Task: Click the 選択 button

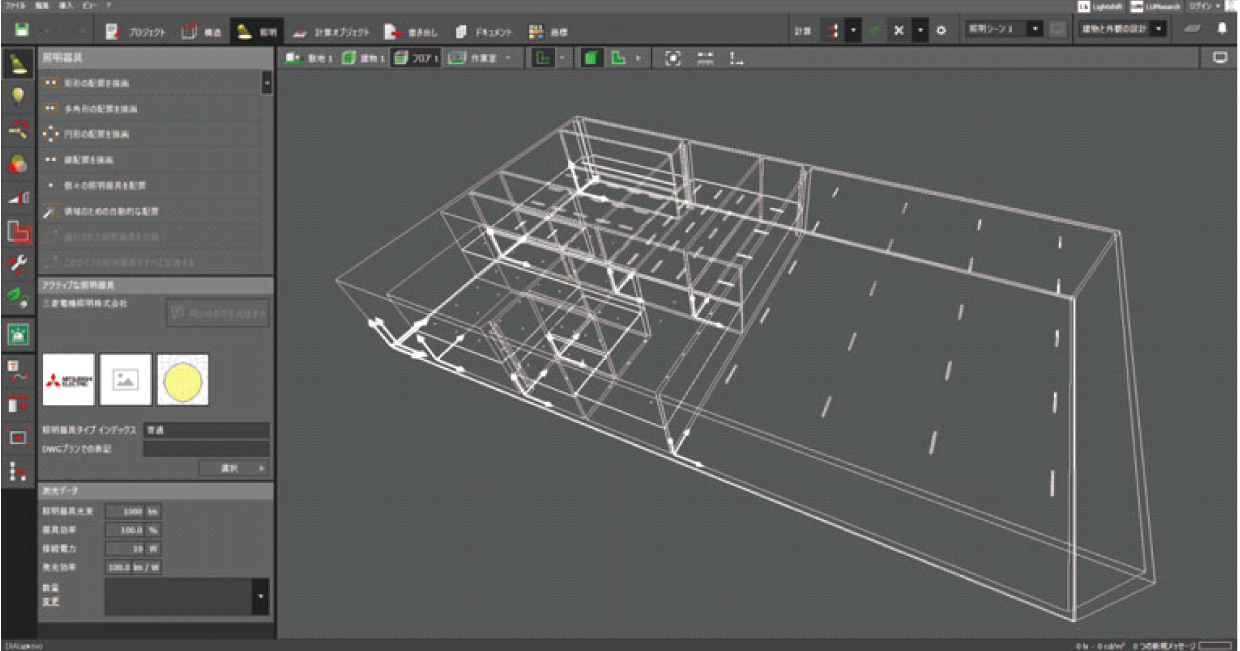Action: pos(233,467)
